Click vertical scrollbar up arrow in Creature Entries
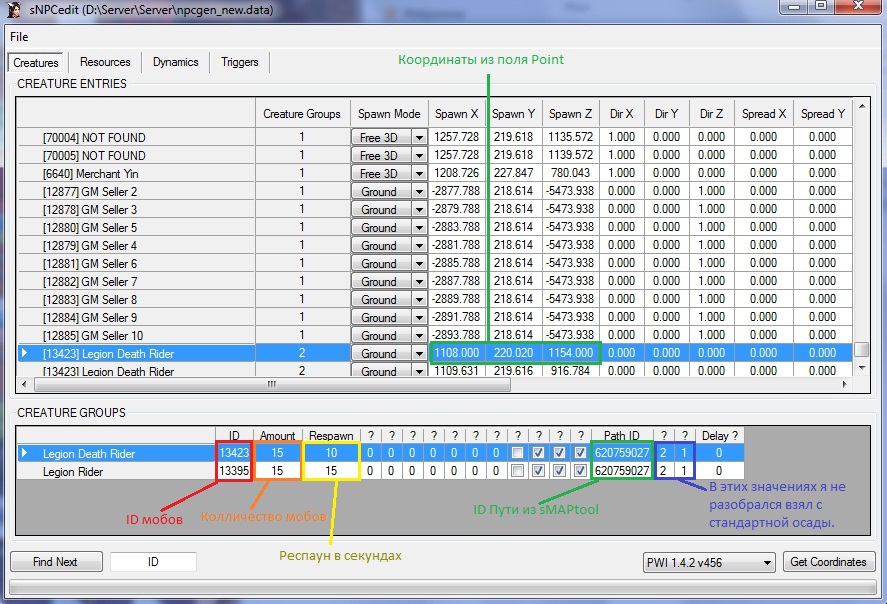887x604 pixels. point(861,106)
